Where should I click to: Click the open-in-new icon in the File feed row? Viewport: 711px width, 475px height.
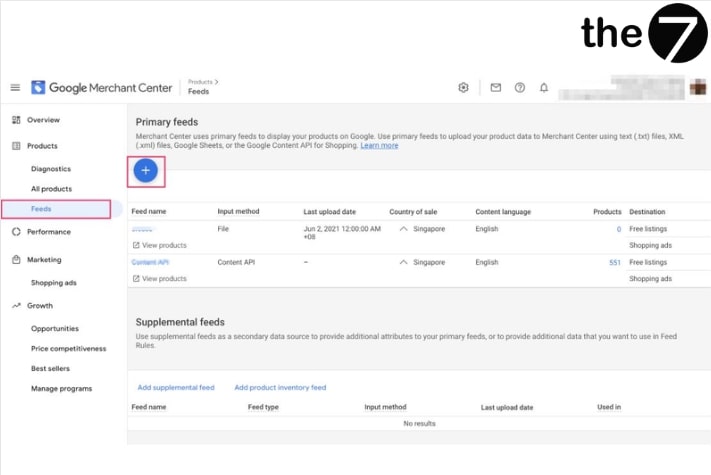click(x=136, y=245)
